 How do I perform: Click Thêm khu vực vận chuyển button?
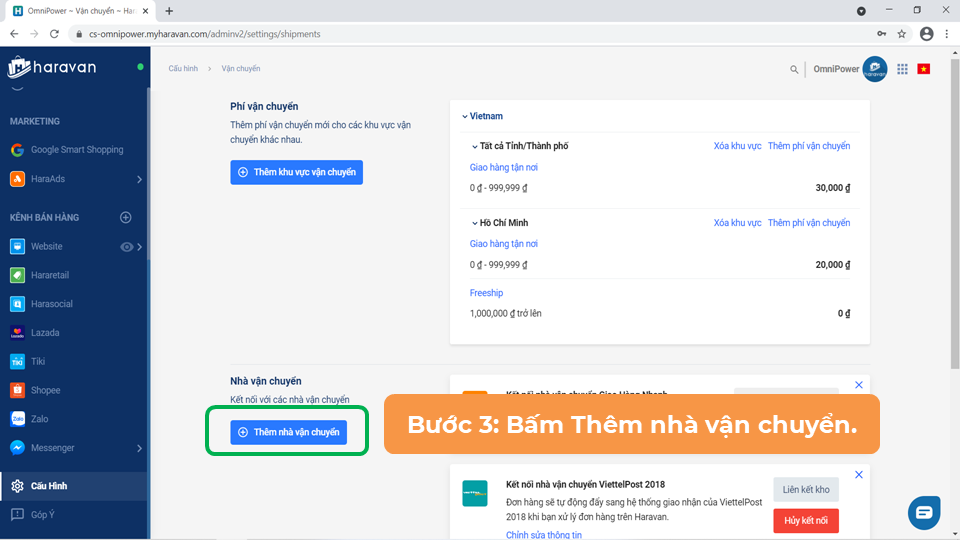pyautogui.click(x=296, y=172)
